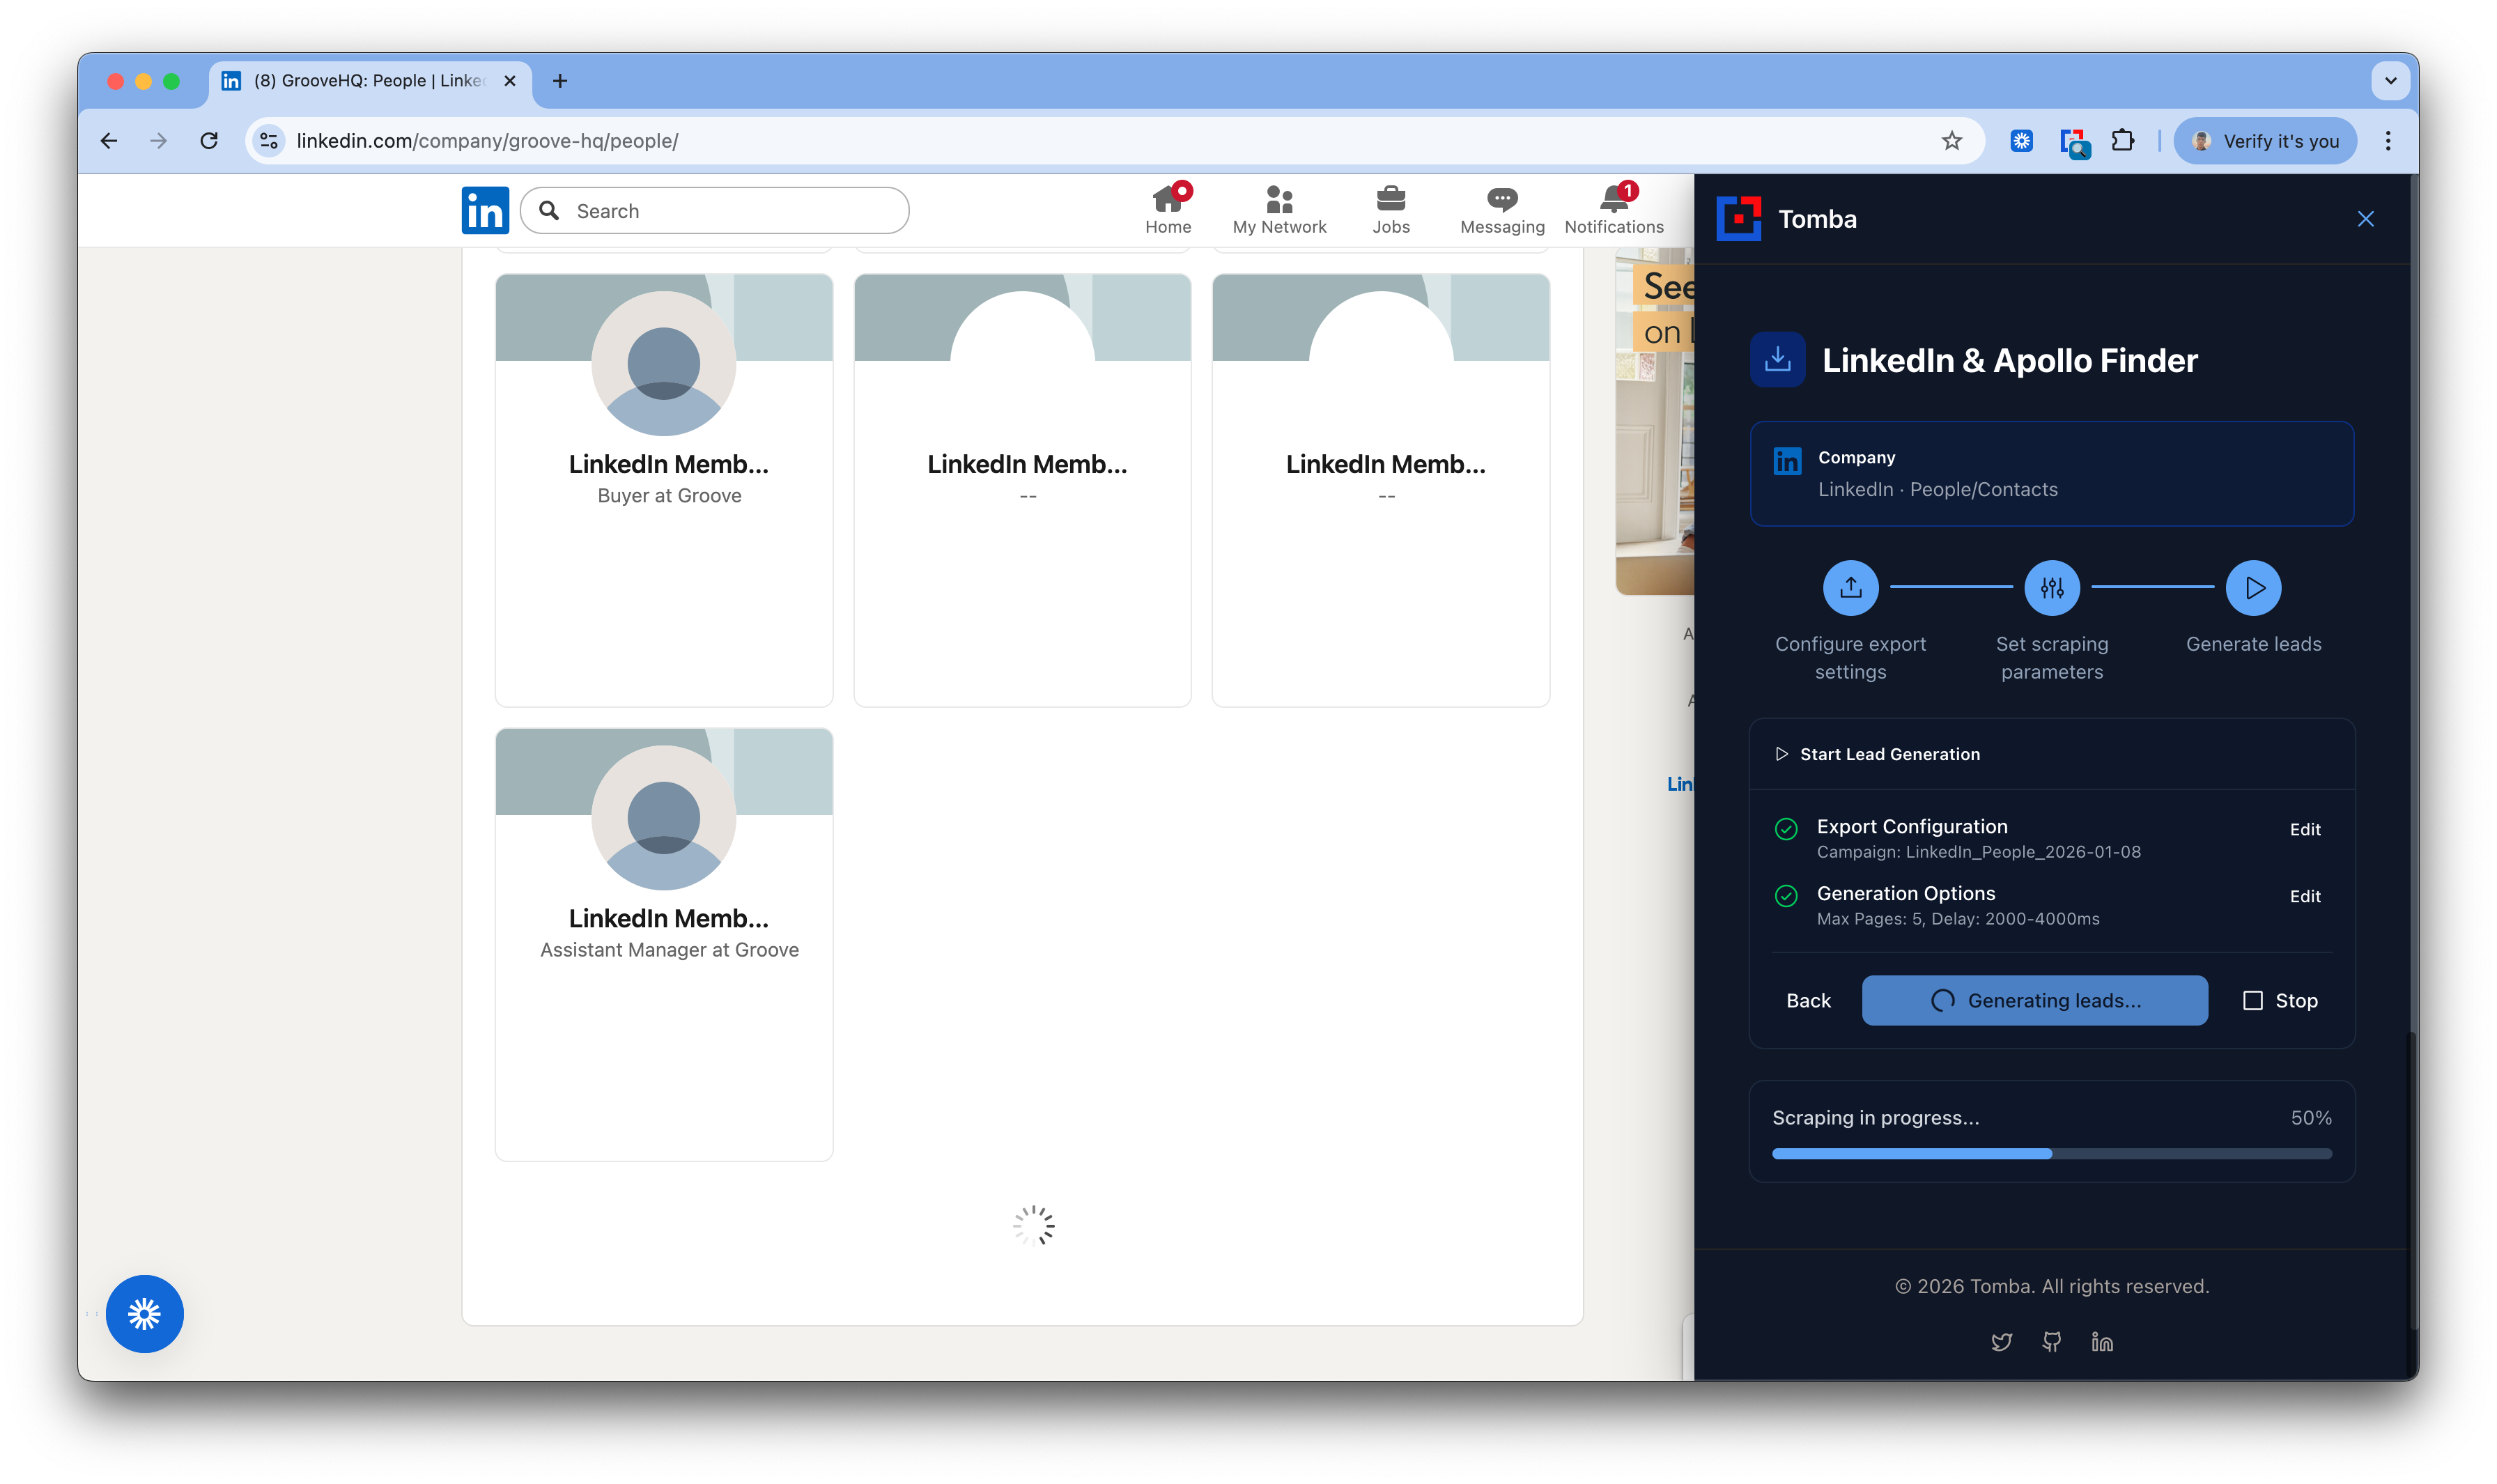This screenshot has height=1484, width=2497.
Task: Stop the lead scraping process
Action: [x=2280, y=1000]
